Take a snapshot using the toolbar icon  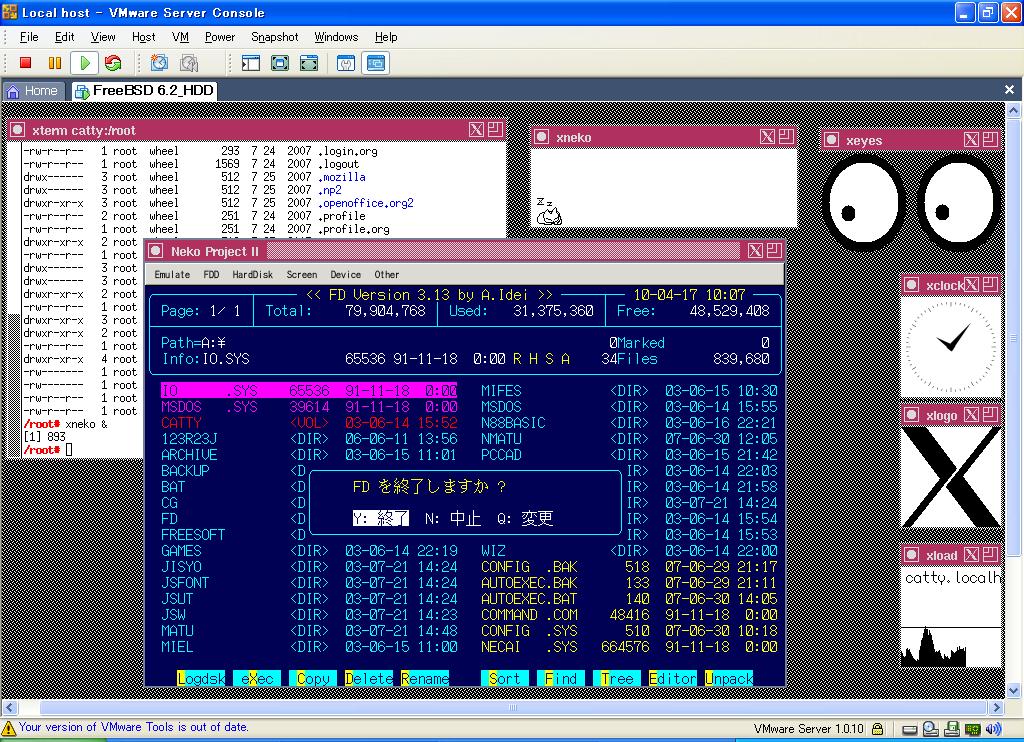click(159, 63)
